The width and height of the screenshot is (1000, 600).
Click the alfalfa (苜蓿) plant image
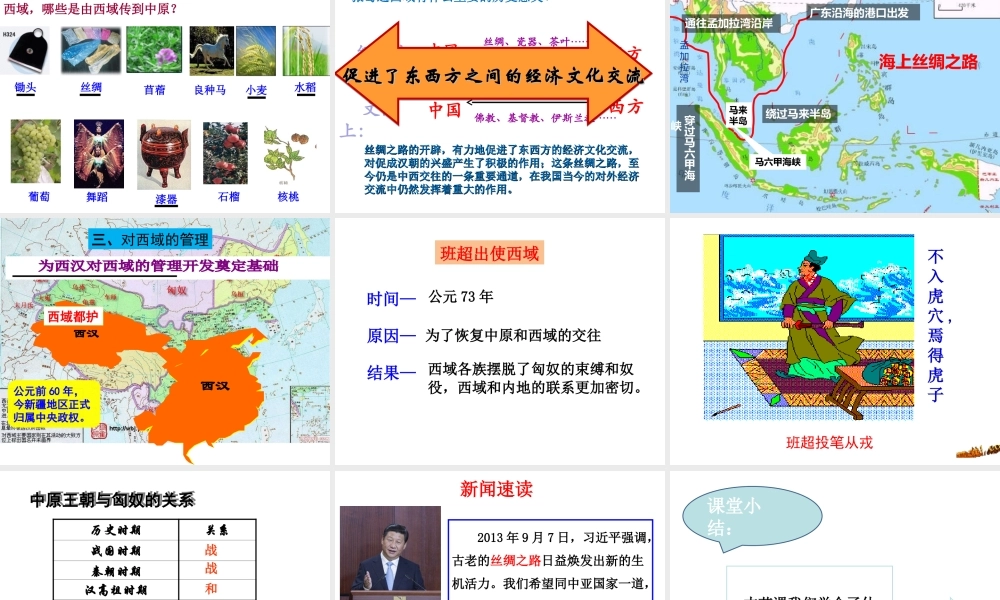154,50
